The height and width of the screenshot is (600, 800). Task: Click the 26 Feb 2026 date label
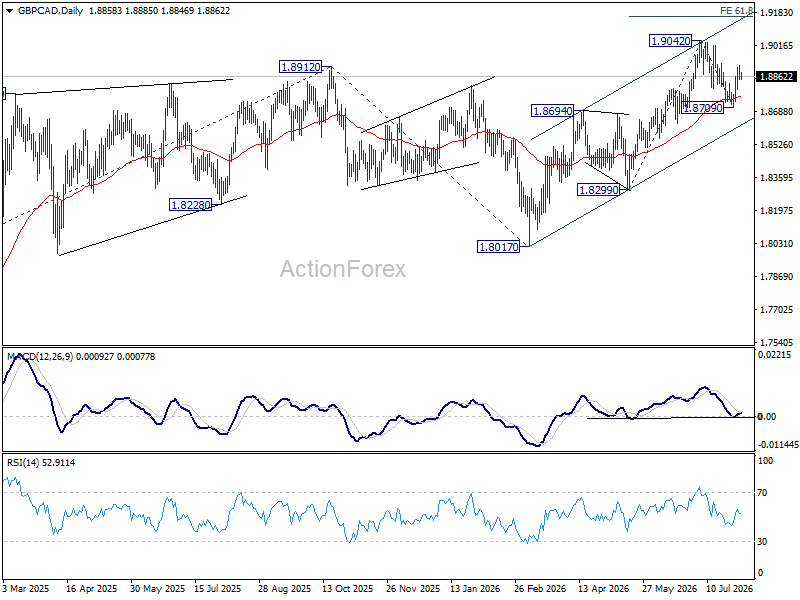(x=540, y=588)
